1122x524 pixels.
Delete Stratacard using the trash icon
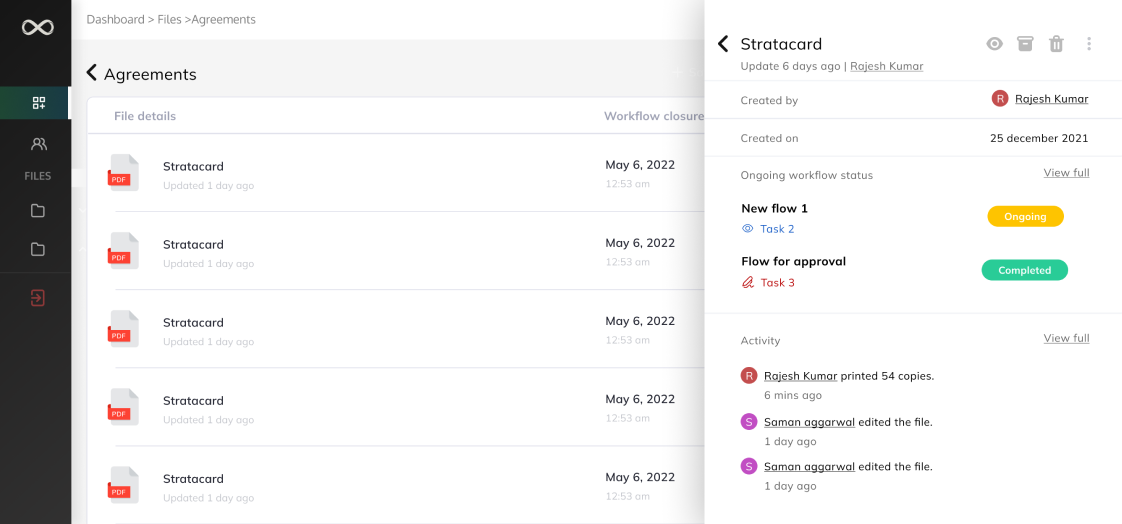(x=1056, y=44)
